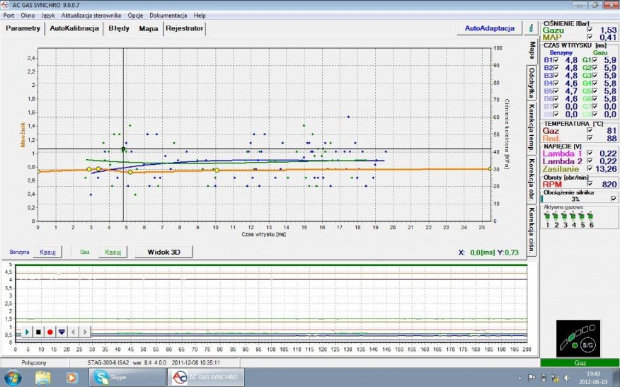Click the play button in recorder controls
The width and height of the screenshot is (620, 387).
[x=27, y=332]
